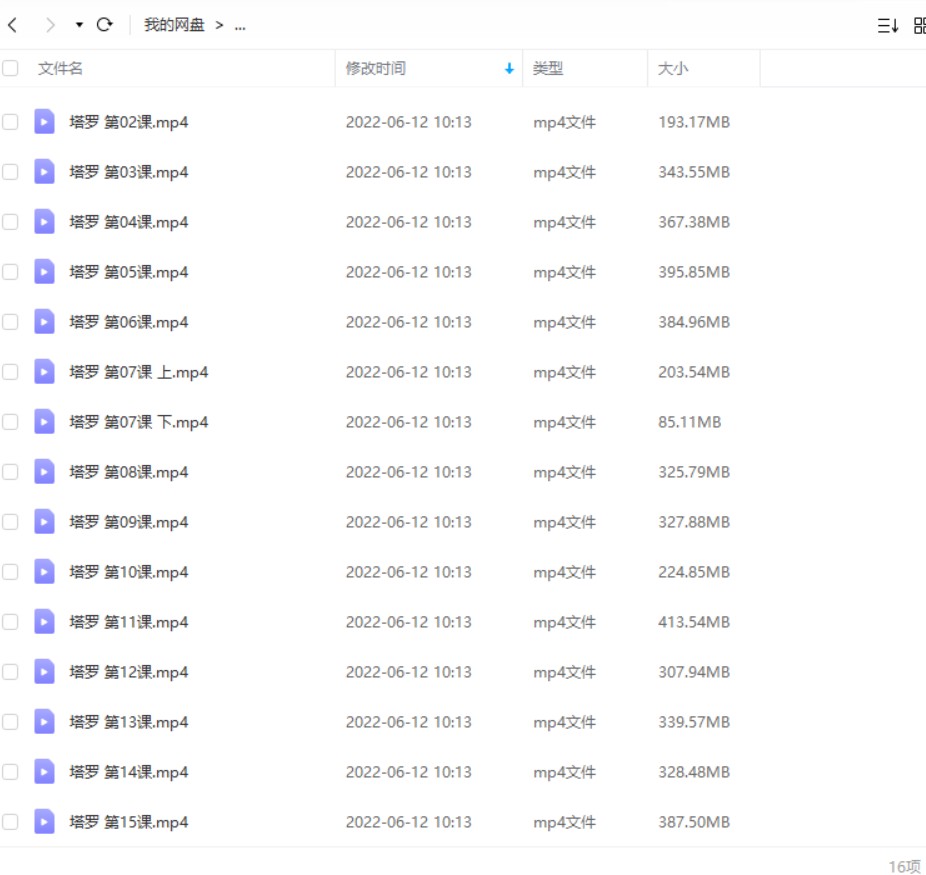This screenshot has width=926, height=875.
Task: Select file name 塔罗 第07课 下.mp4
Action: pos(139,422)
